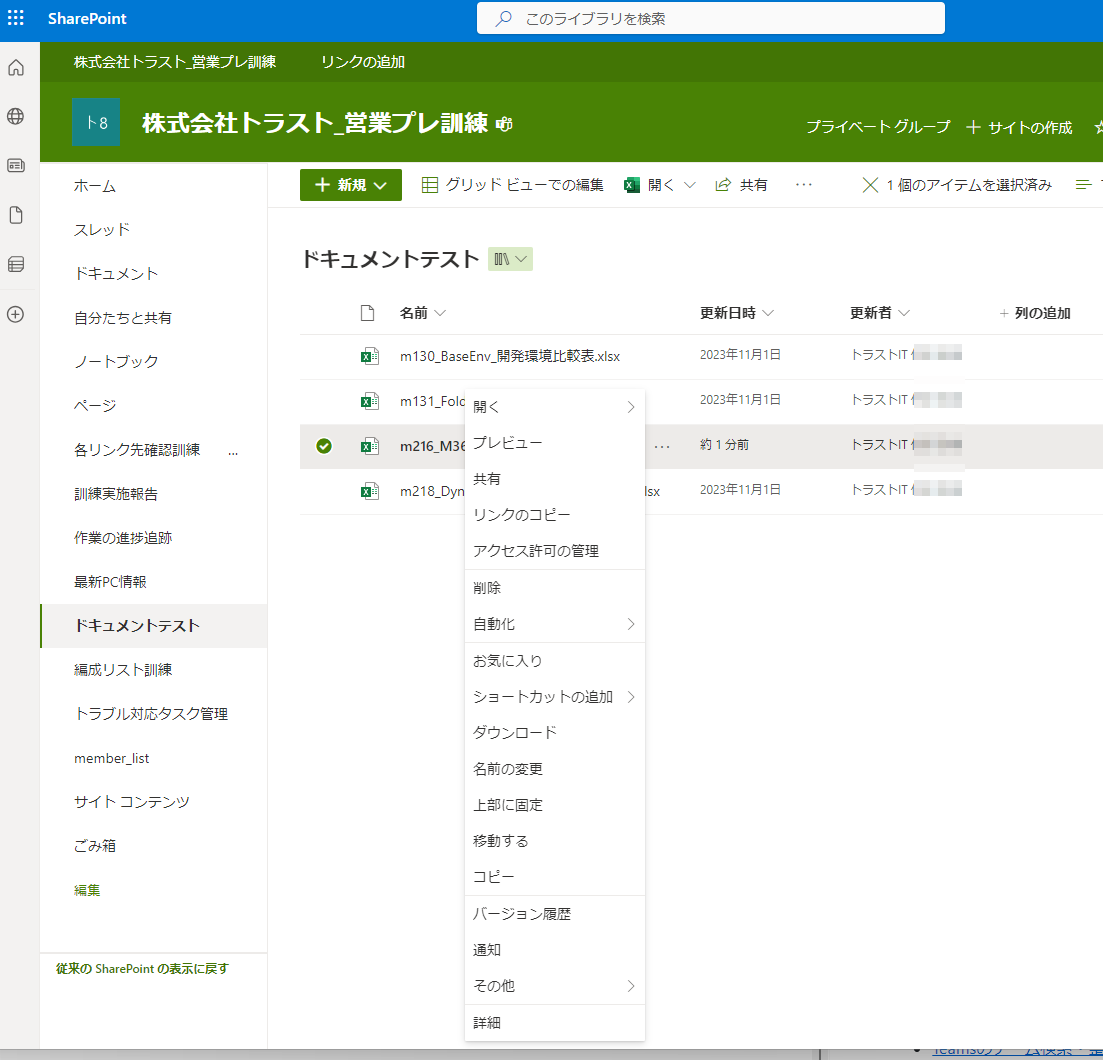Open My sites globe icon in left rail
The width and height of the screenshot is (1103, 1060).
pos(15,116)
